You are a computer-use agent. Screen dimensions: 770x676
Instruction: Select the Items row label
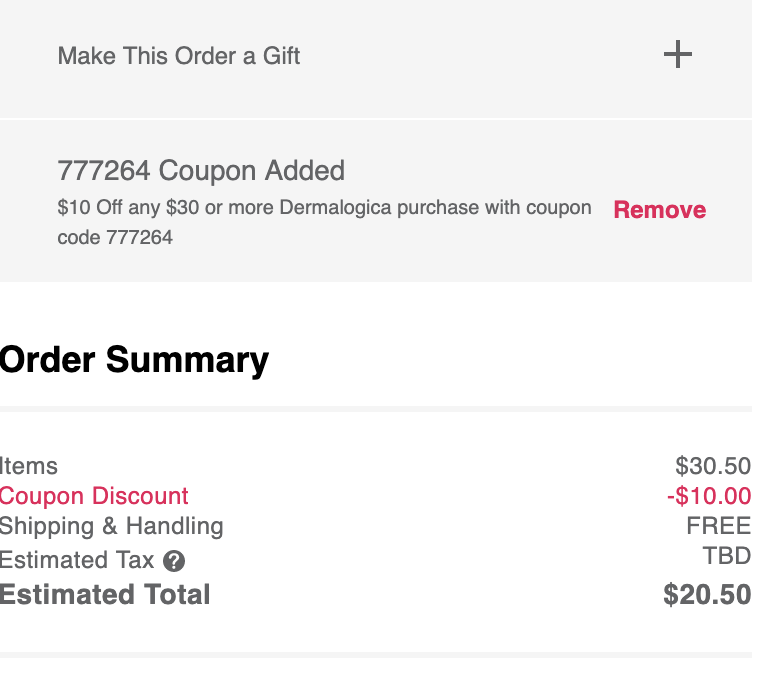[x=28, y=466]
